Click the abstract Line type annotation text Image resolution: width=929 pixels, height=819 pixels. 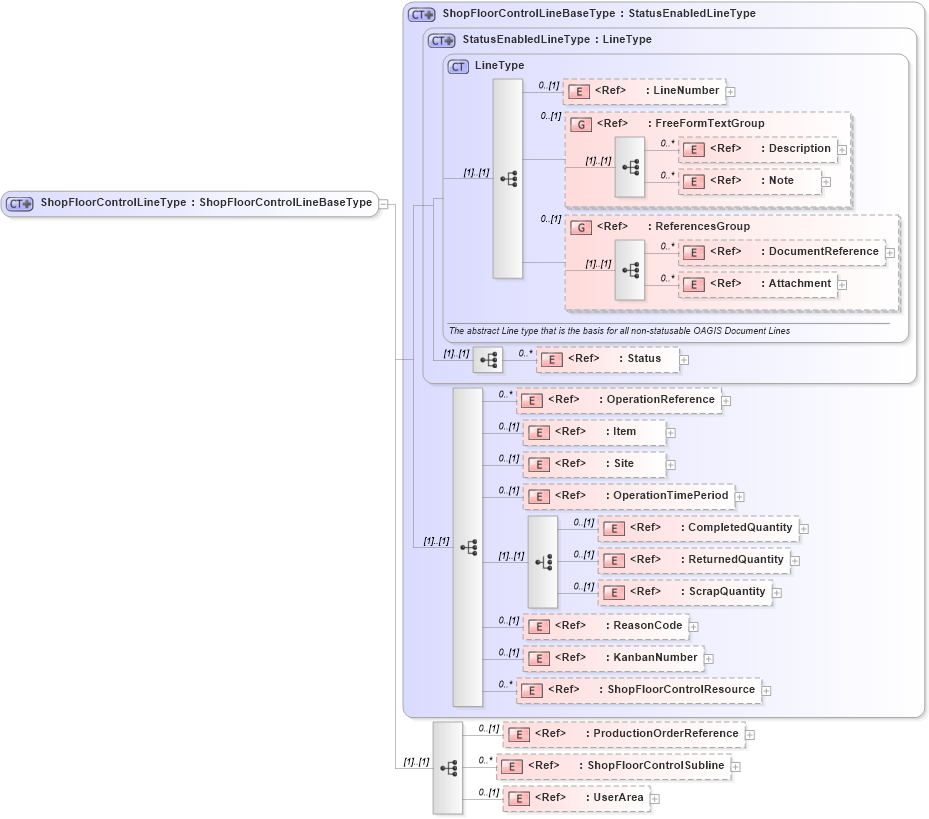tap(618, 330)
